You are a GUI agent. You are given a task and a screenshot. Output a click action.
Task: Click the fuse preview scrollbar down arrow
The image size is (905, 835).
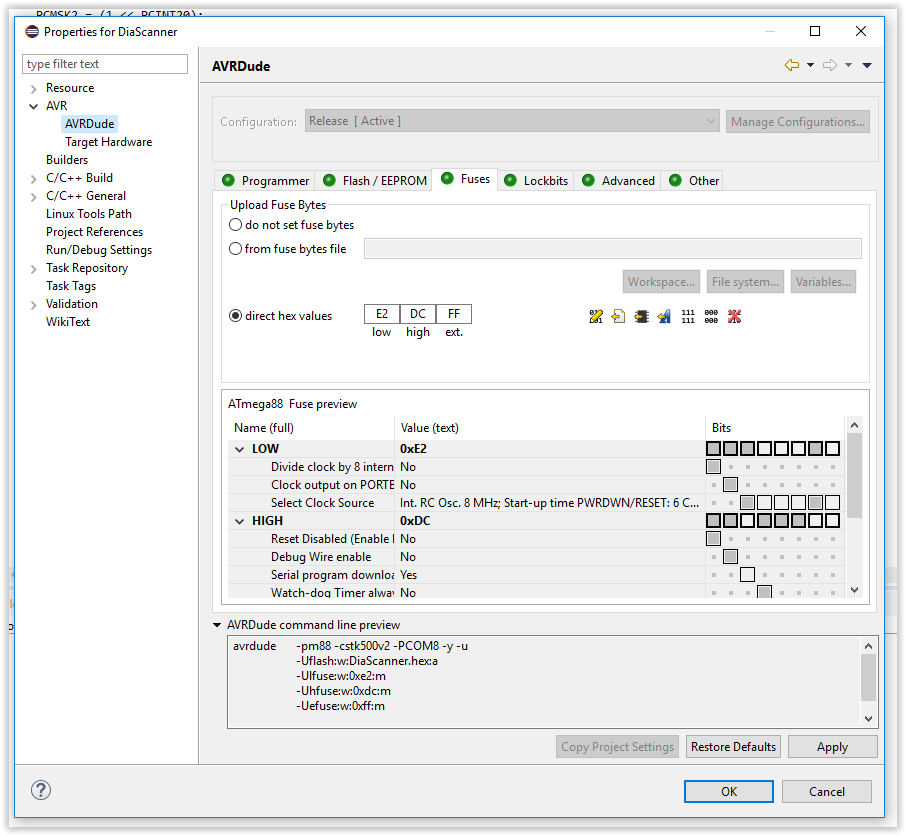point(855,590)
